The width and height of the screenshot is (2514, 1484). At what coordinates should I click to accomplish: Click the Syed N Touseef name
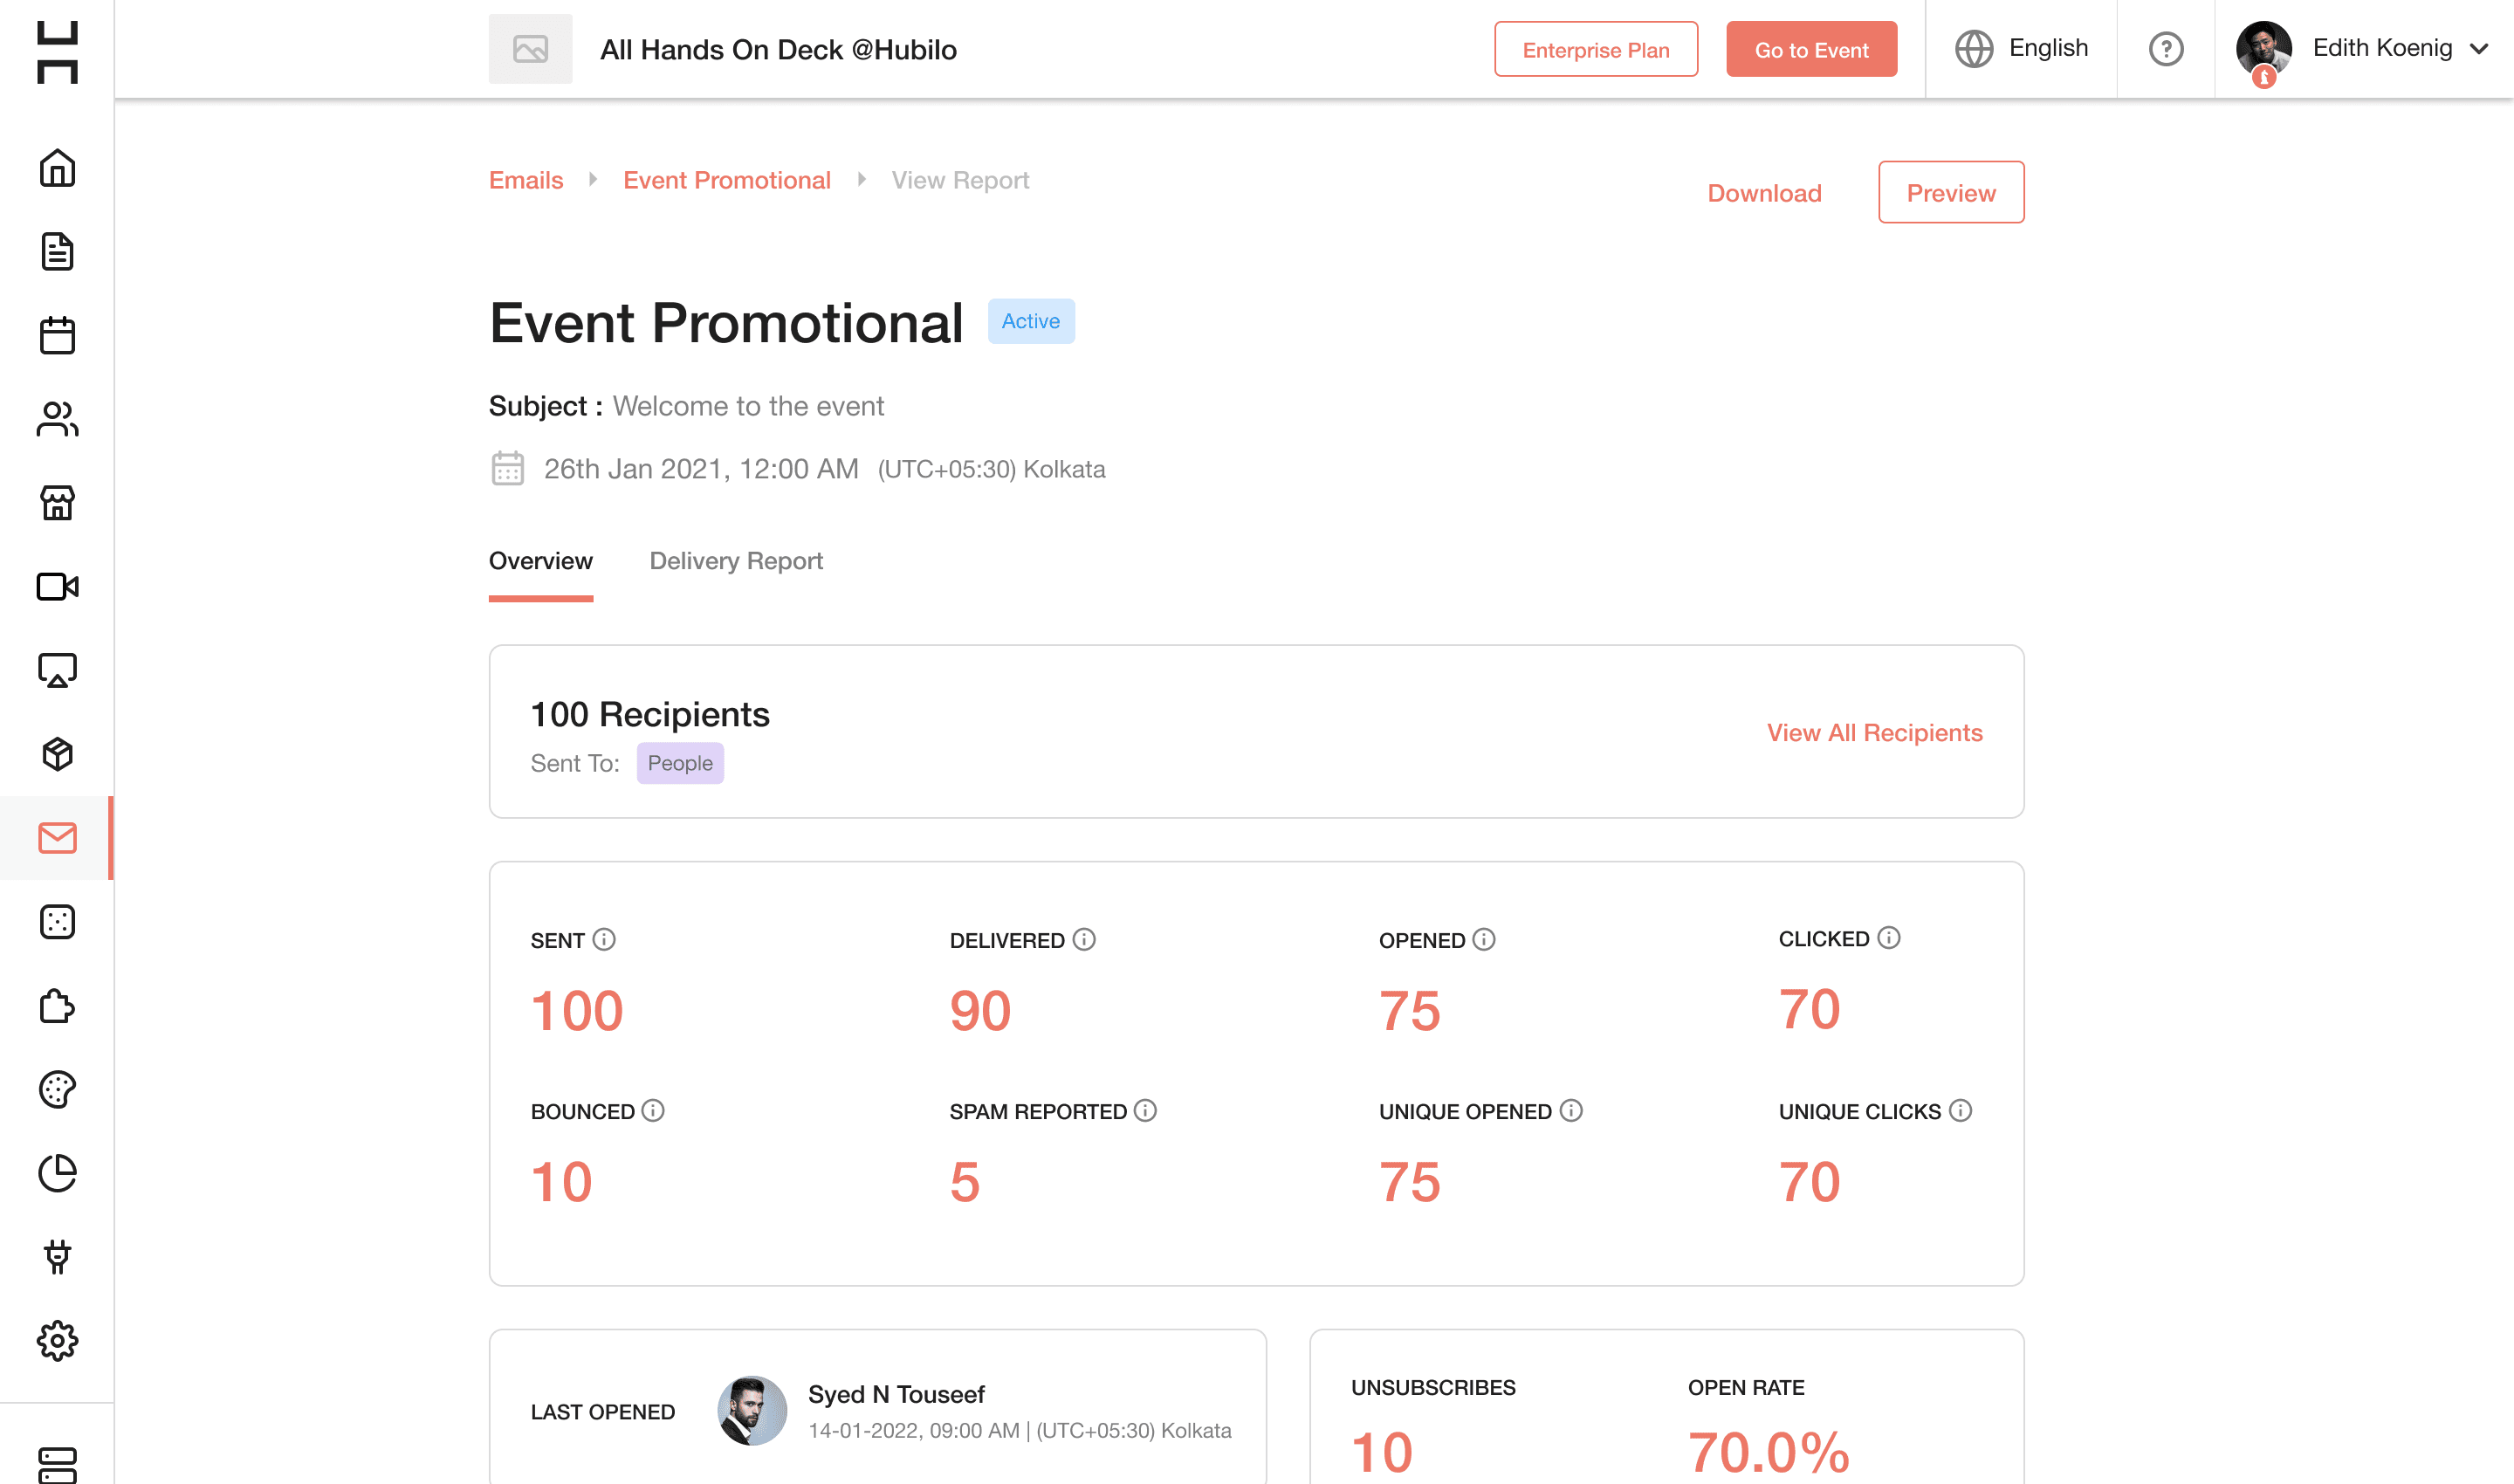896,1394
